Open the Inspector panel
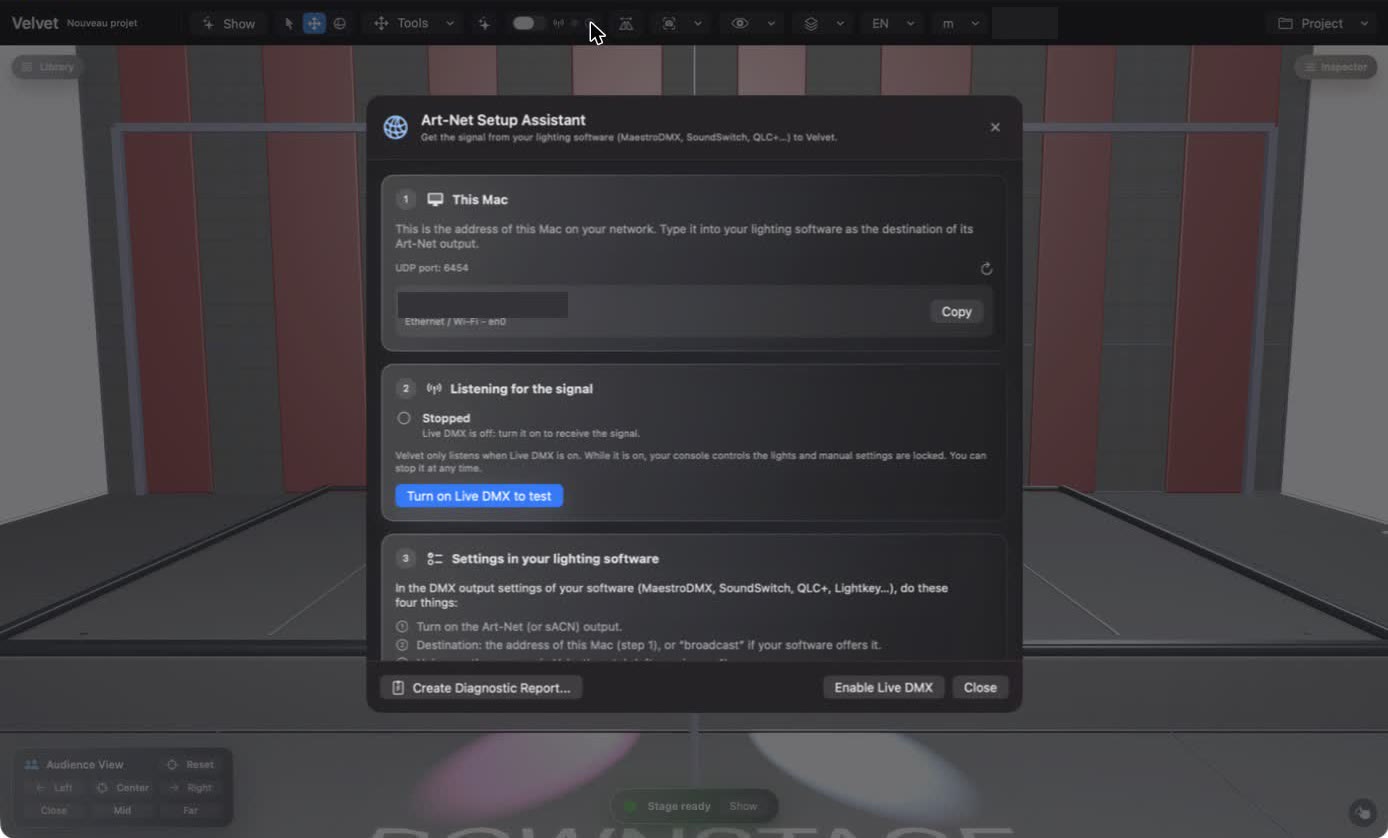Image resolution: width=1388 pixels, height=838 pixels. point(1335,67)
